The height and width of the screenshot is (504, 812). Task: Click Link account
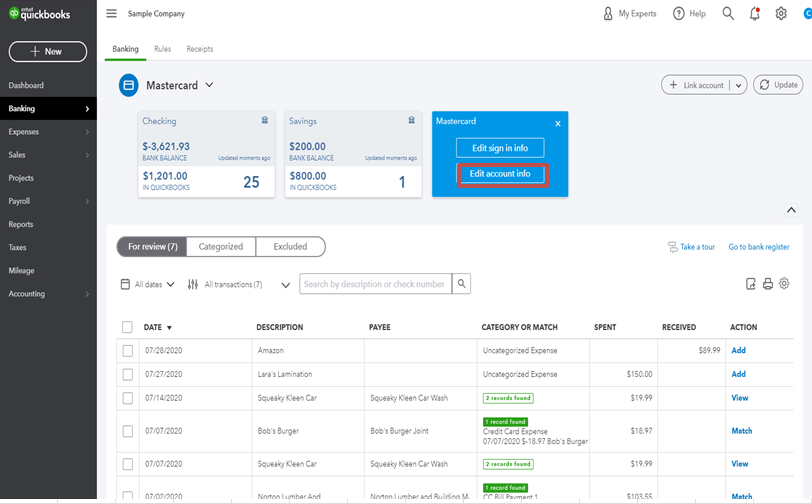click(697, 85)
